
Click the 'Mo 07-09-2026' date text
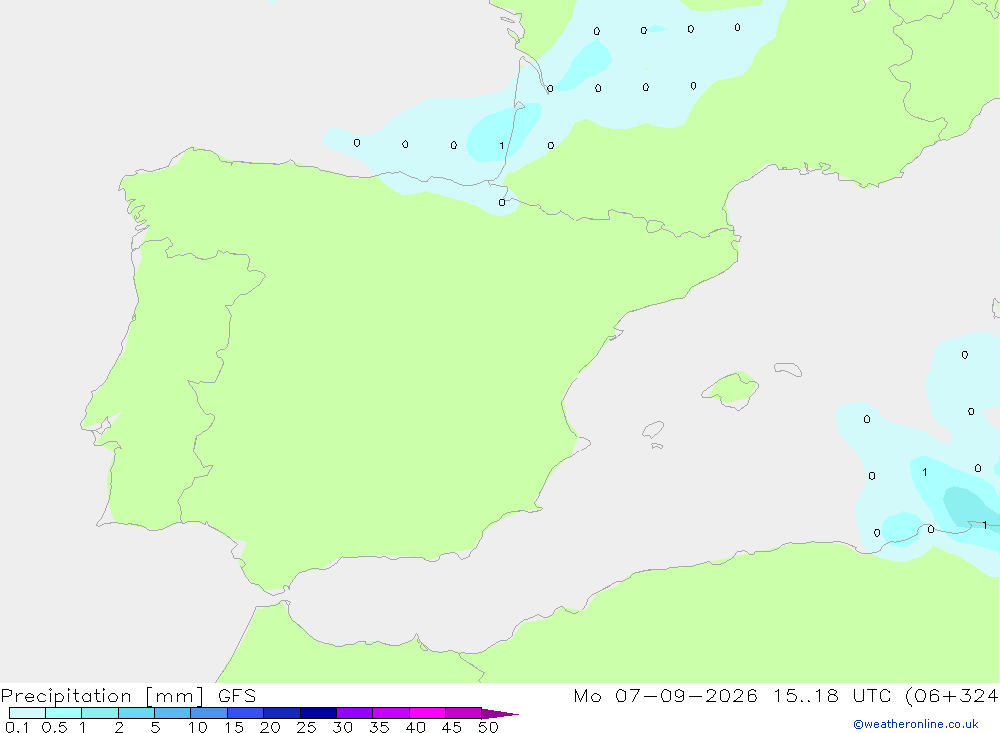(x=665, y=696)
